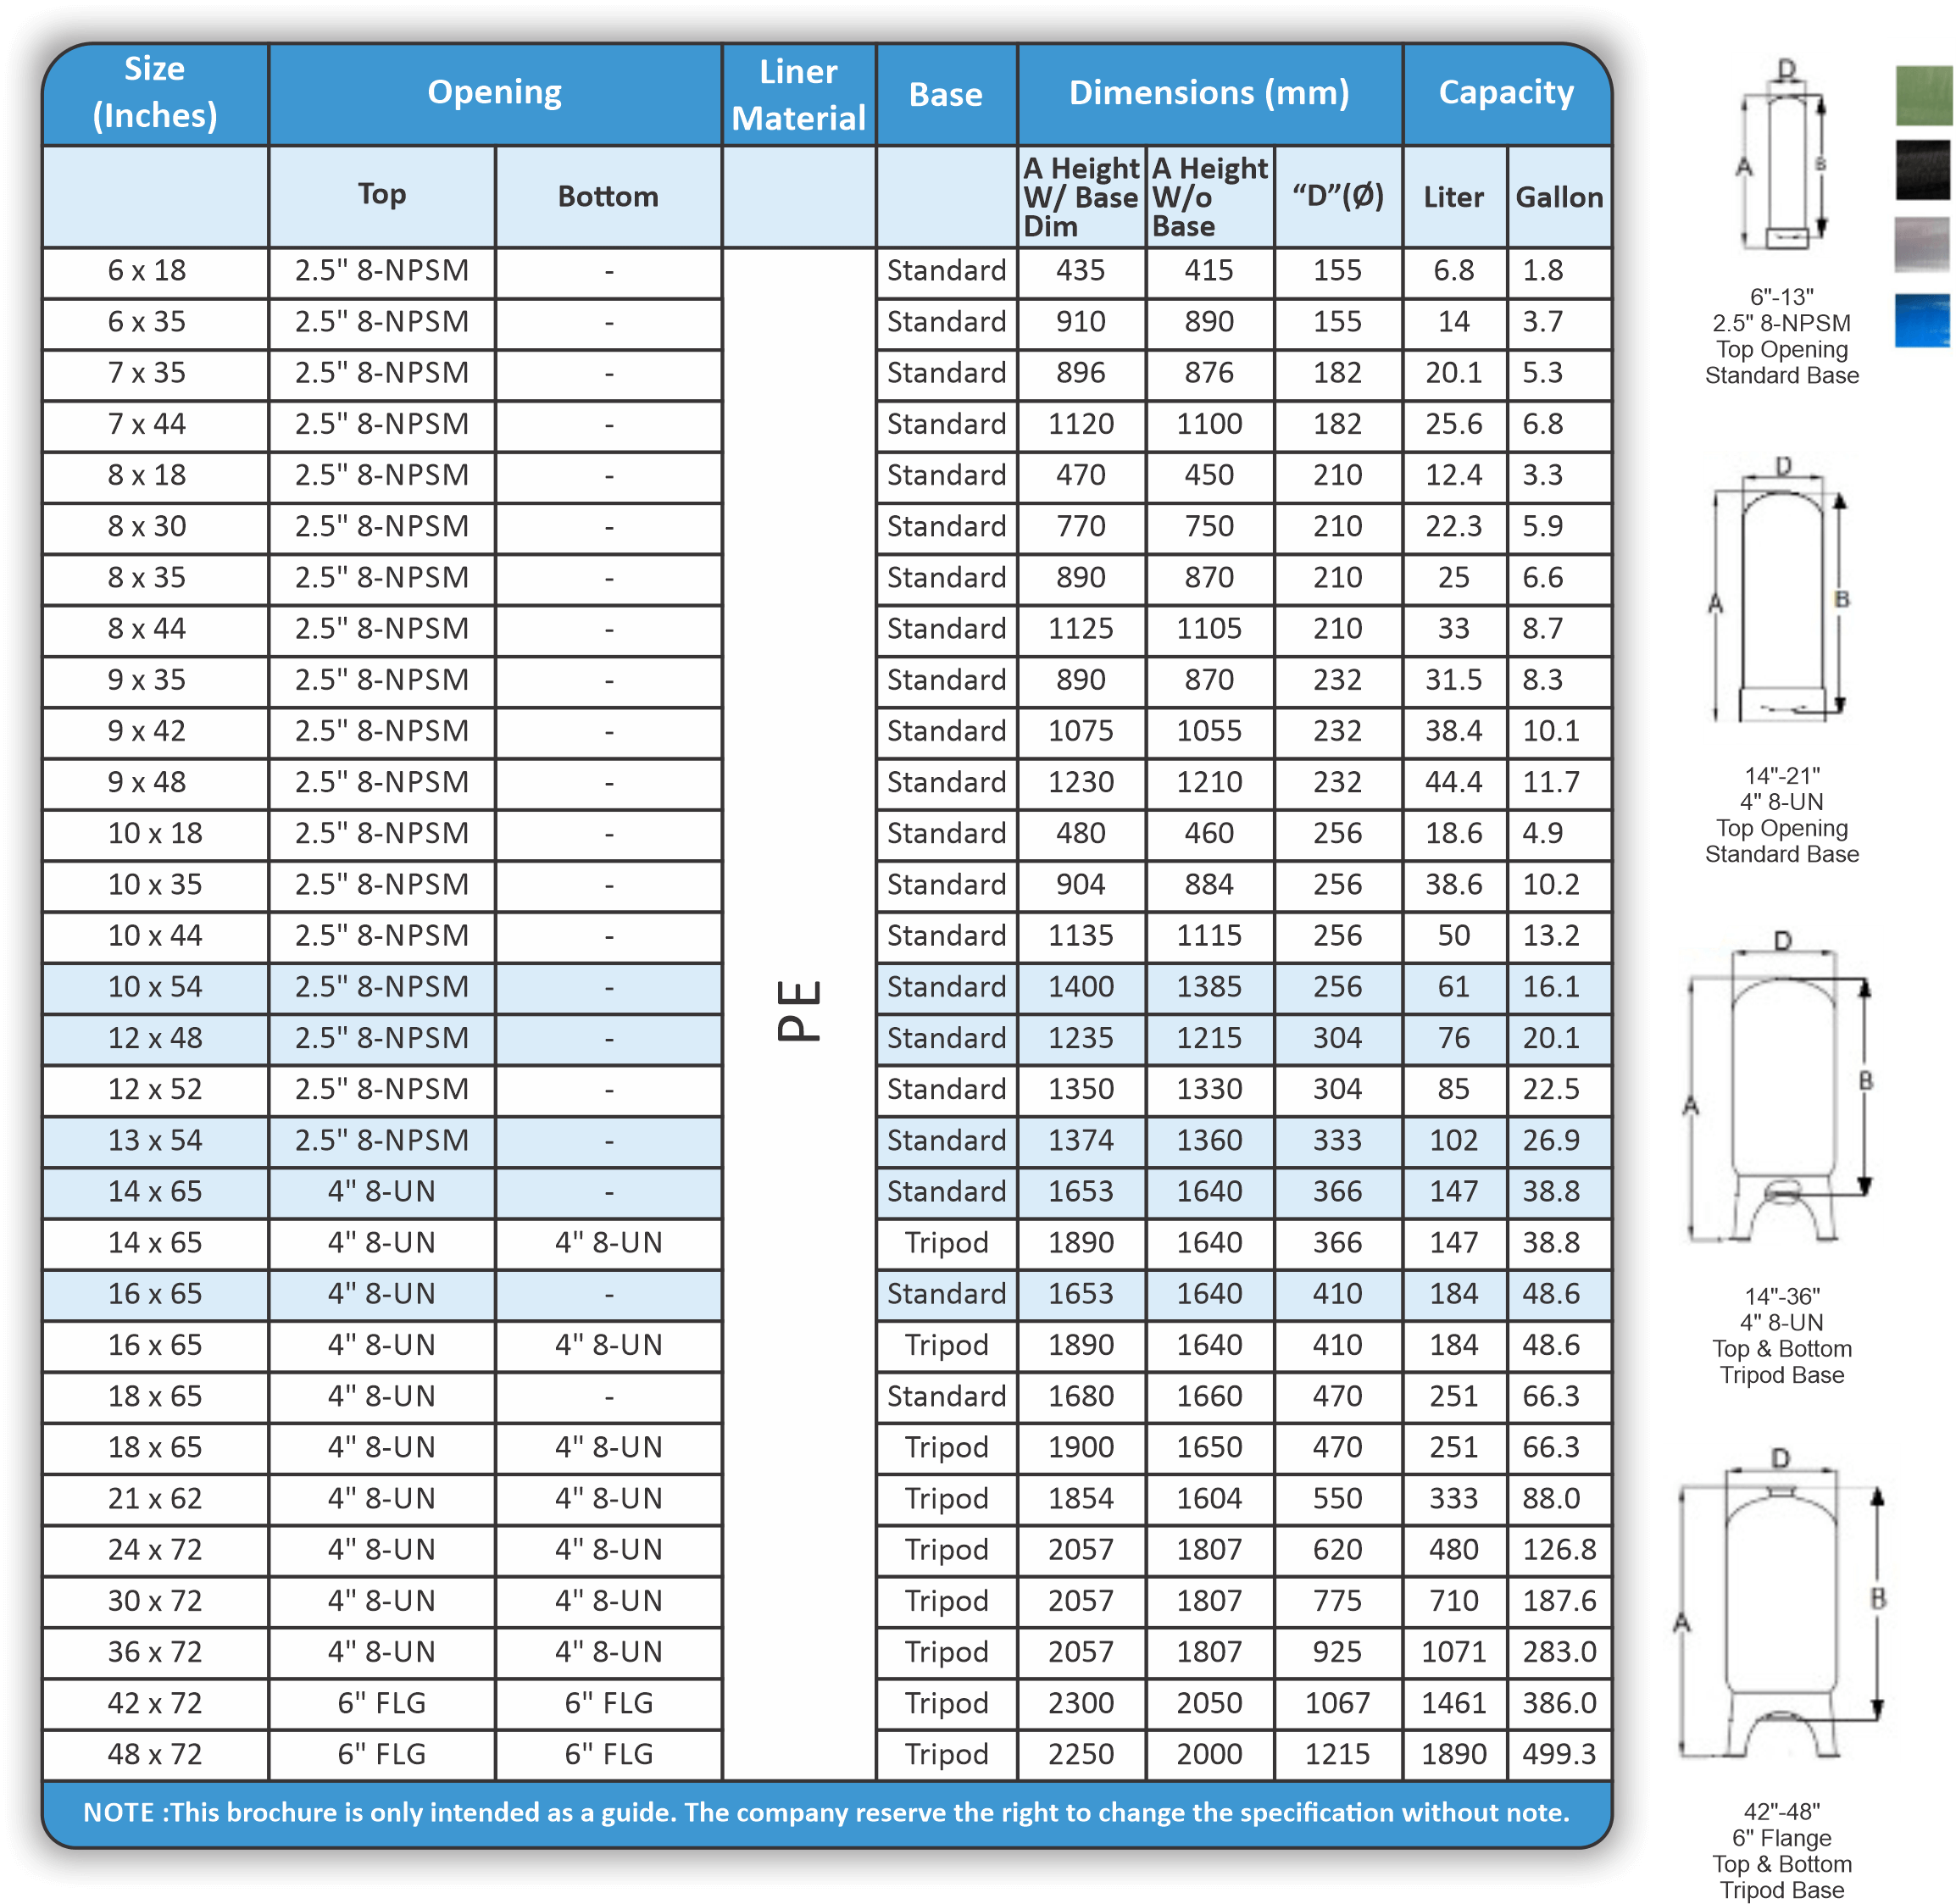Click the gray color swatch

click(x=1921, y=244)
